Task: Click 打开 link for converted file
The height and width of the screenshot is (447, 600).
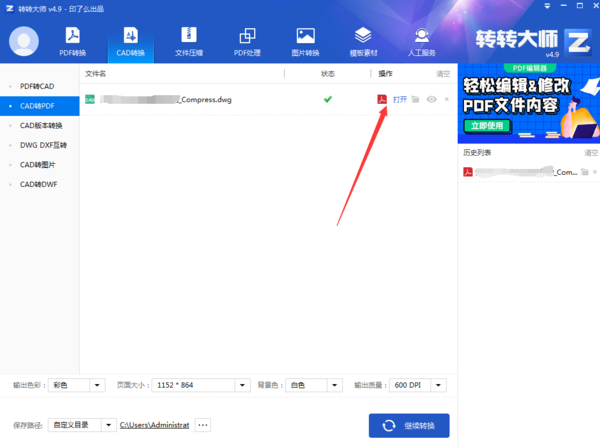Action: tap(400, 100)
